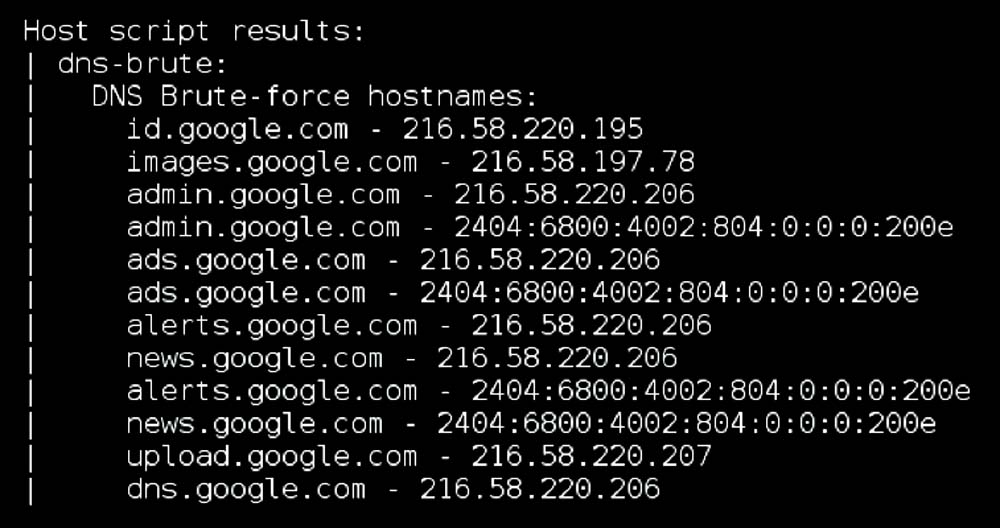Click the IPv6 address beside ads.google.com
This screenshot has height=528, width=1000.
click(669, 293)
